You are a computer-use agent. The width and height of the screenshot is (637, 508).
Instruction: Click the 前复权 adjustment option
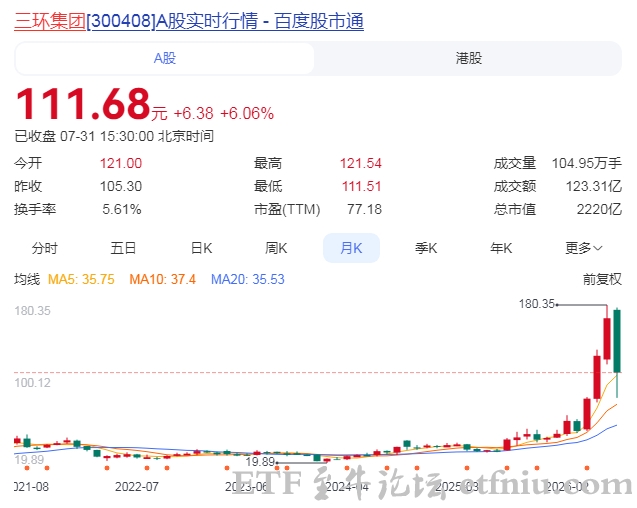tap(602, 279)
